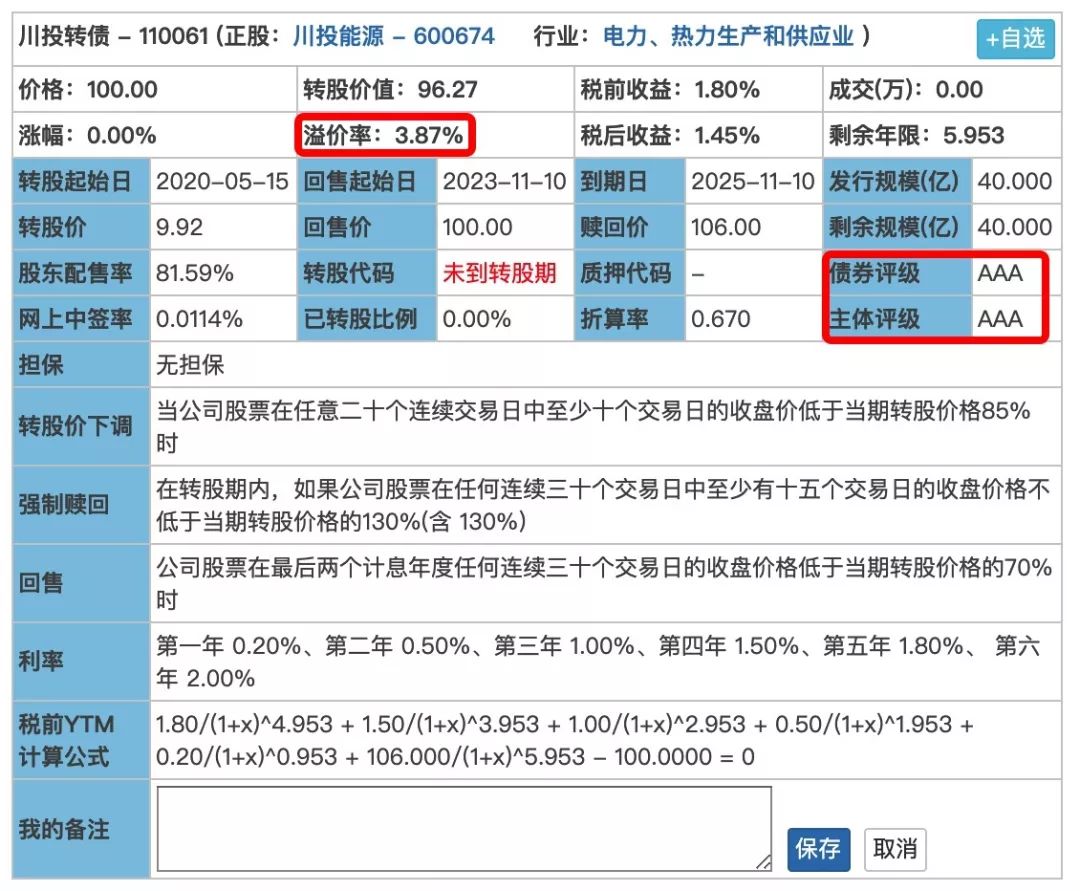
Task: Click the red 未到转股期 text
Action: pyautogui.click(x=499, y=273)
